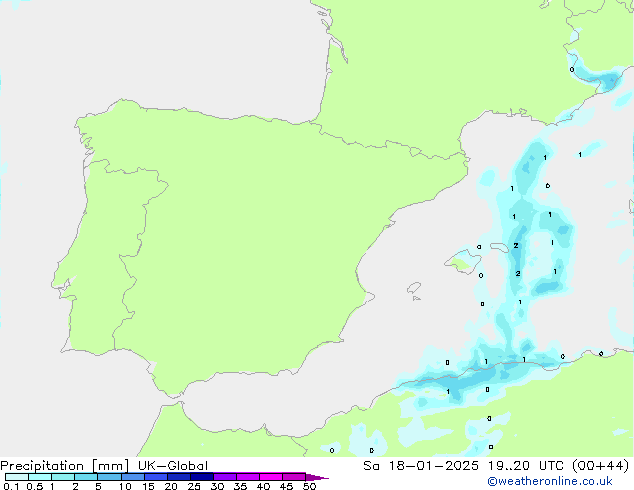The image size is (634, 490).
Task: Click the 1–2 mm legend color
Action: click(x=63, y=477)
